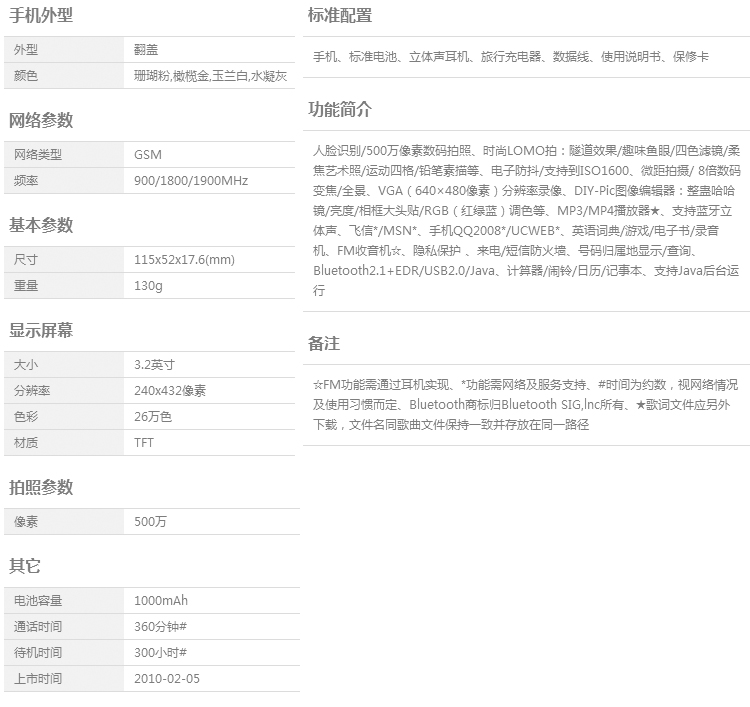The height and width of the screenshot is (707, 750).
Task: Select the 2010-02-05 release date
Action: (167, 679)
